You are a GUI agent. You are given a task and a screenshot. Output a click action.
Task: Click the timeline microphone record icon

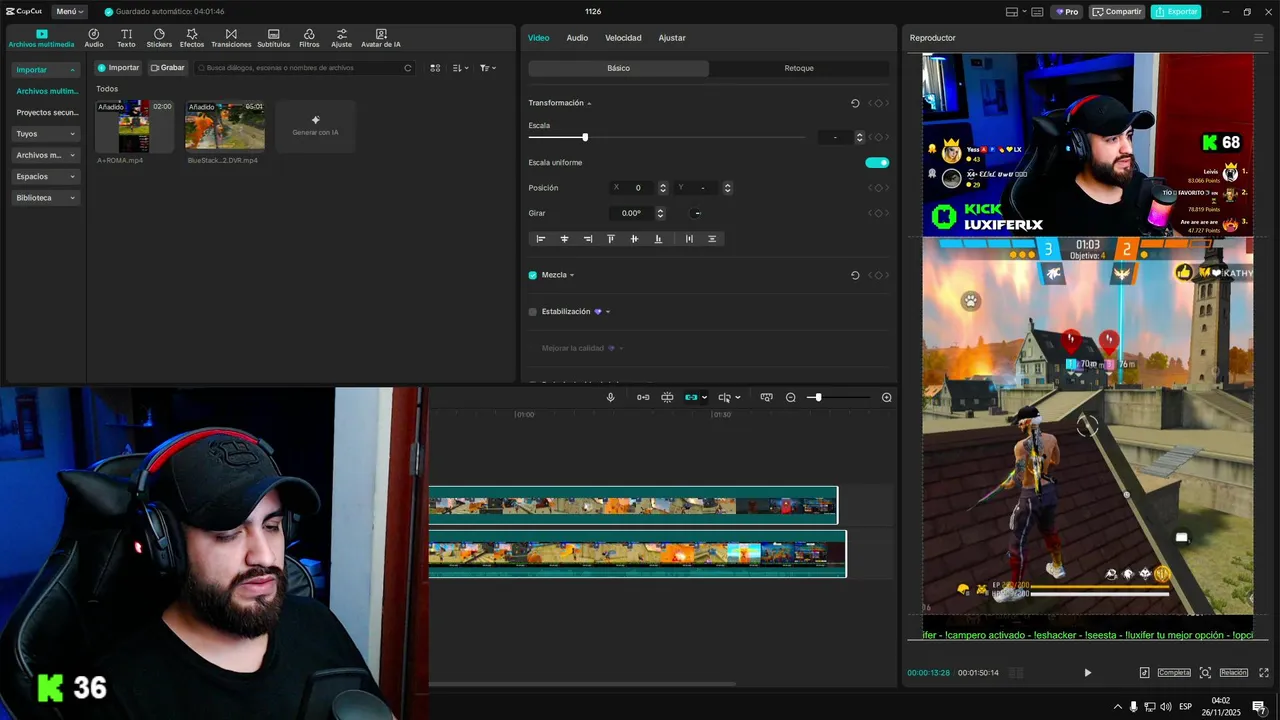coord(610,397)
